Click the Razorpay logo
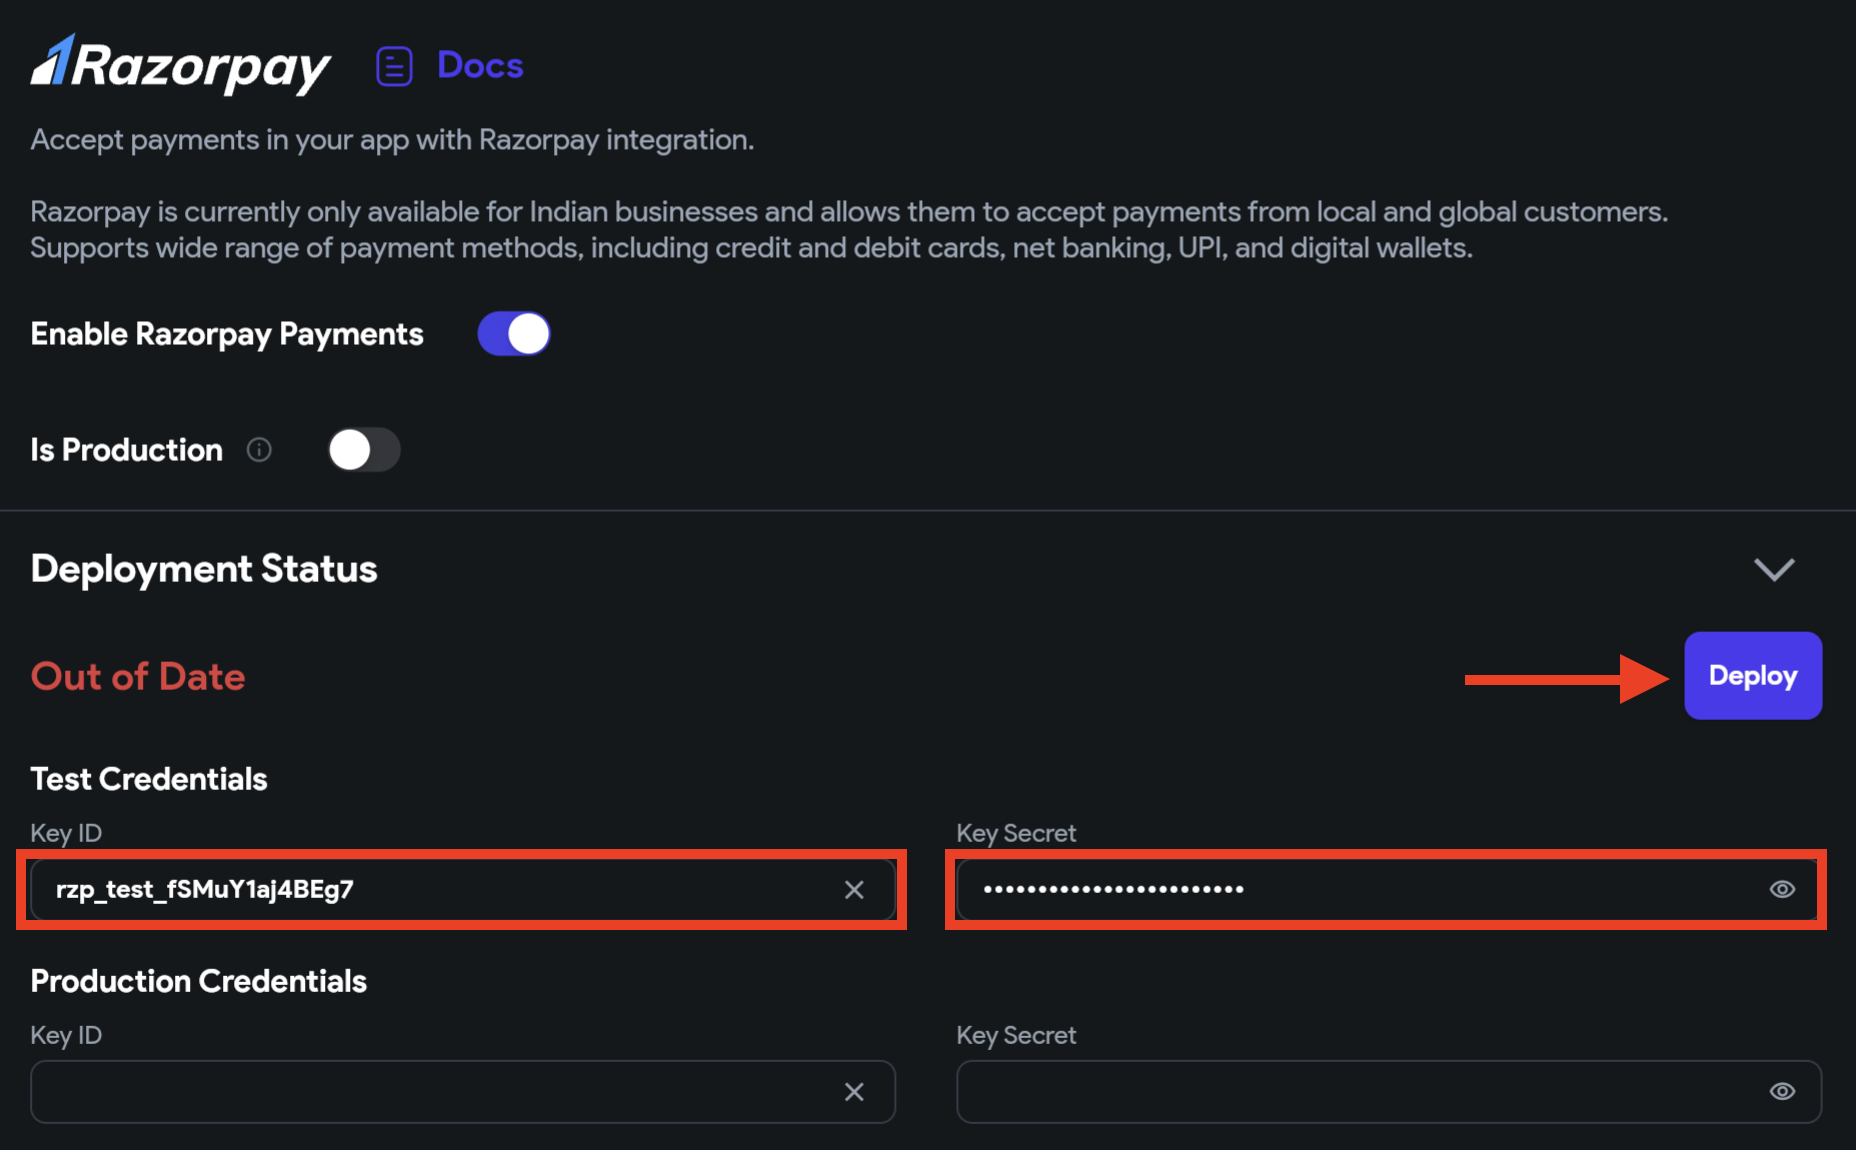This screenshot has width=1856, height=1150. tap(181, 65)
